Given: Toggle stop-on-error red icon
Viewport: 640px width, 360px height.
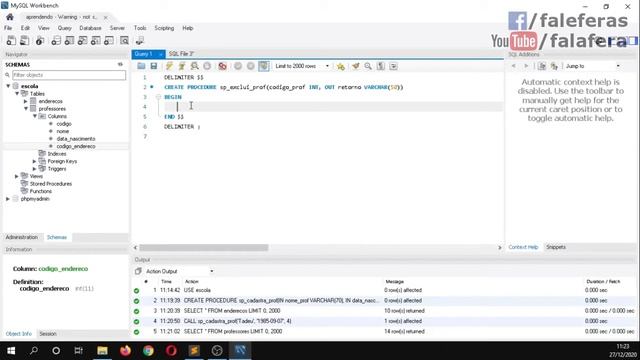Looking at the screenshot, I should (x=222, y=66).
